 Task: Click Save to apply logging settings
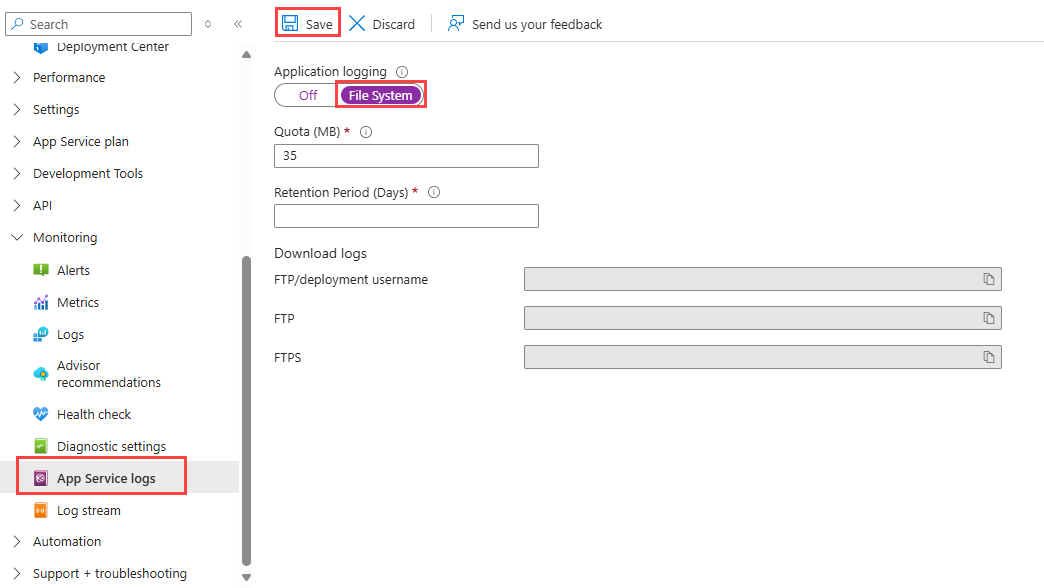tap(307, 23)
